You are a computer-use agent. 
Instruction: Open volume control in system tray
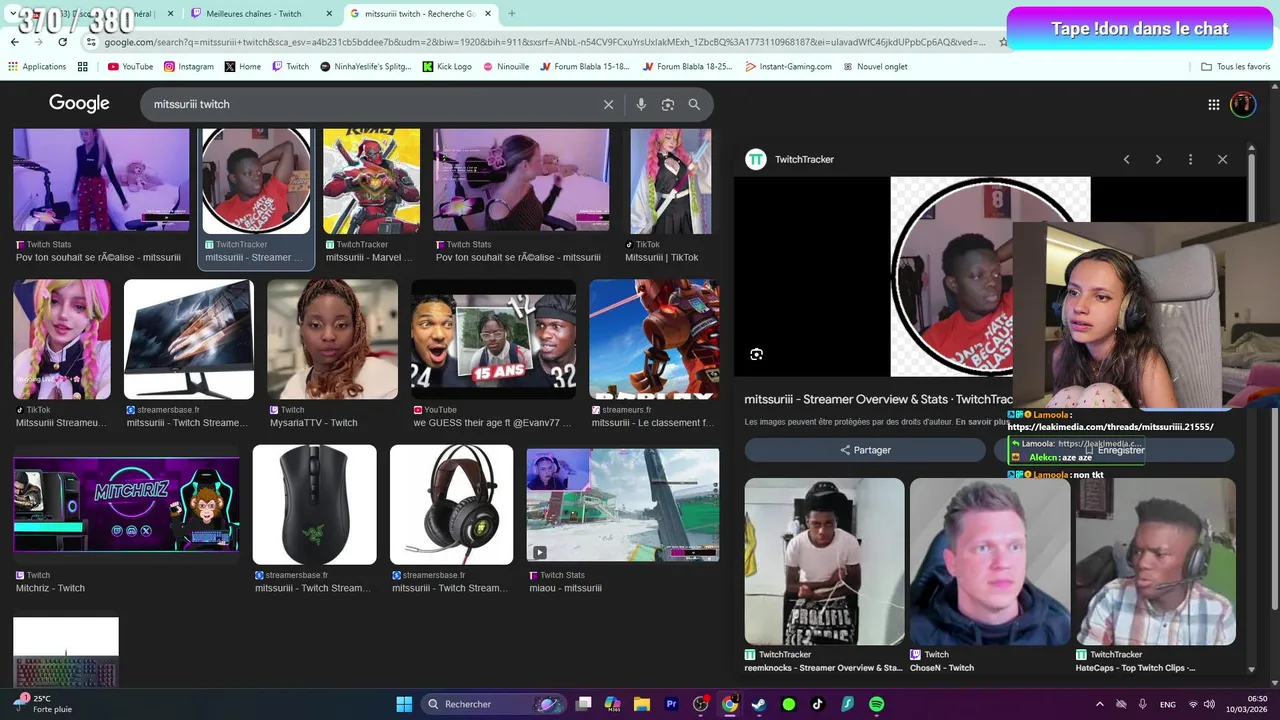coord(1208,704)
